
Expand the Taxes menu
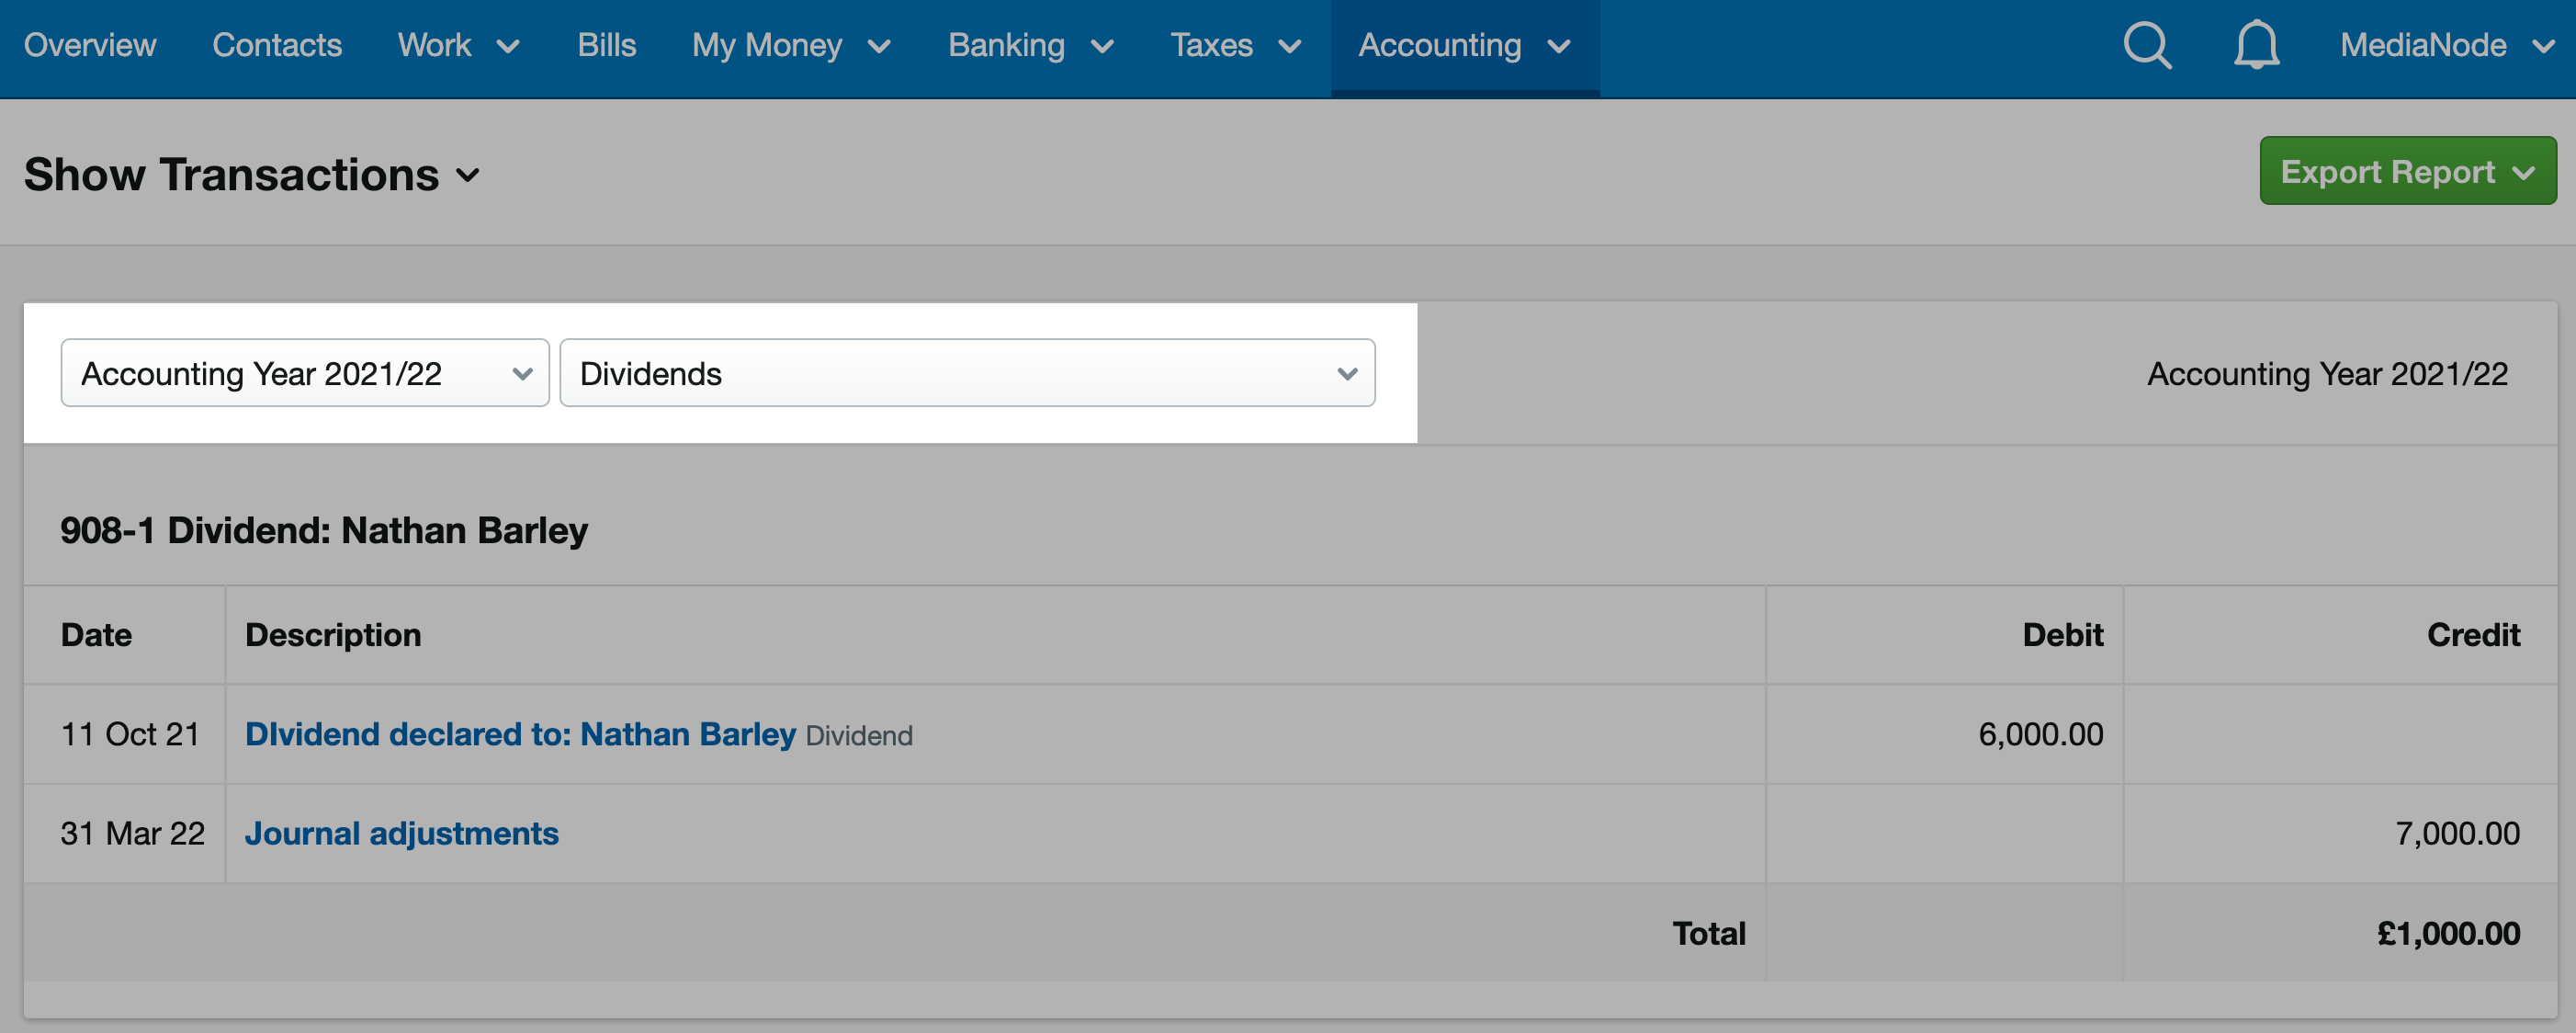pyautogui.click(x=1236, y=45)
